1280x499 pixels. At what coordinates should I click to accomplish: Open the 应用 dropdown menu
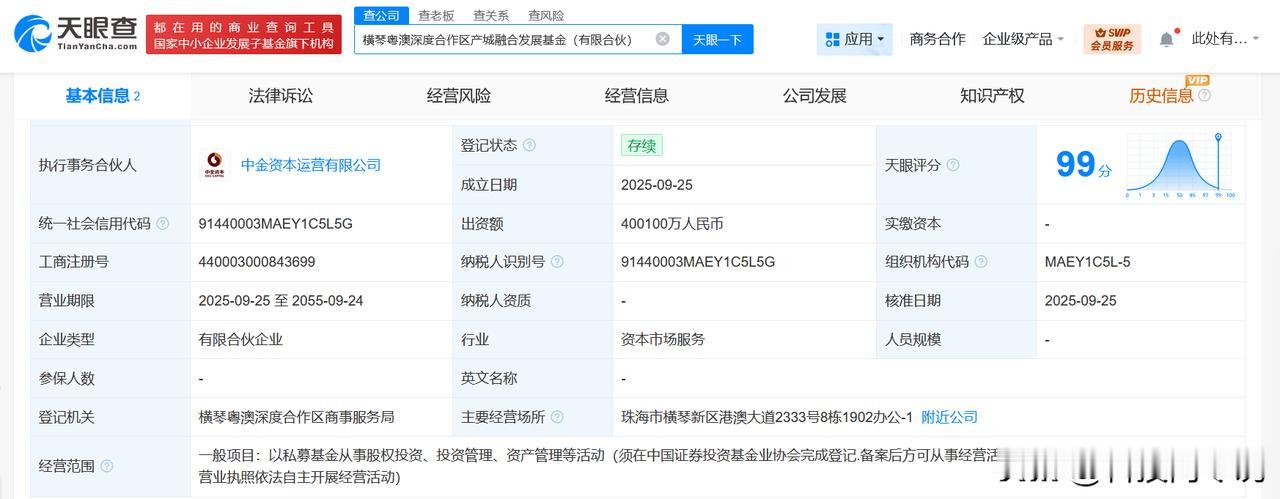click(x=855, y=39)
